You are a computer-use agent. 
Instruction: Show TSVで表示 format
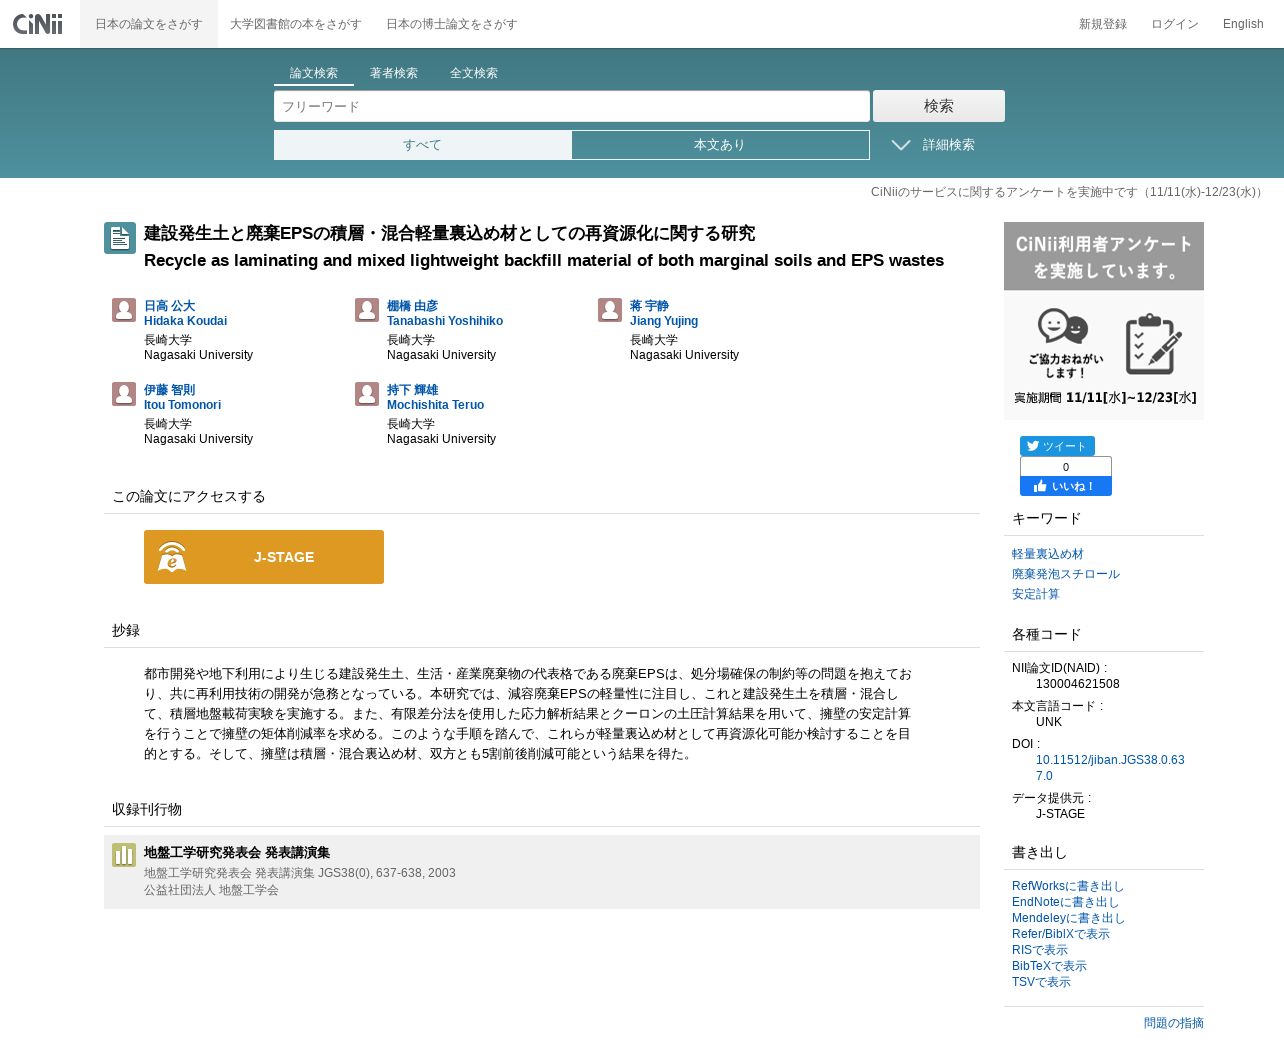click(x=1041, y=982)
